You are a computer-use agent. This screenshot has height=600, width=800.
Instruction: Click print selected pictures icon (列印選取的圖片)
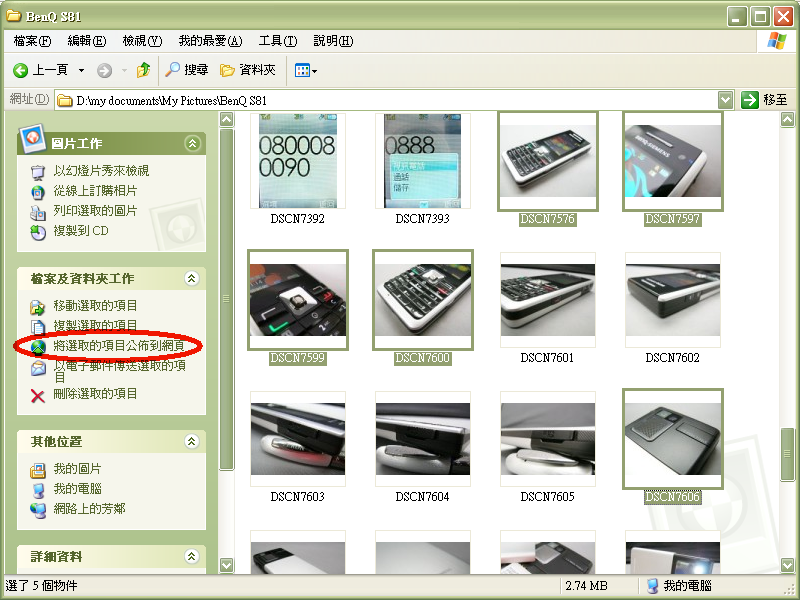(x=38, y=212)
